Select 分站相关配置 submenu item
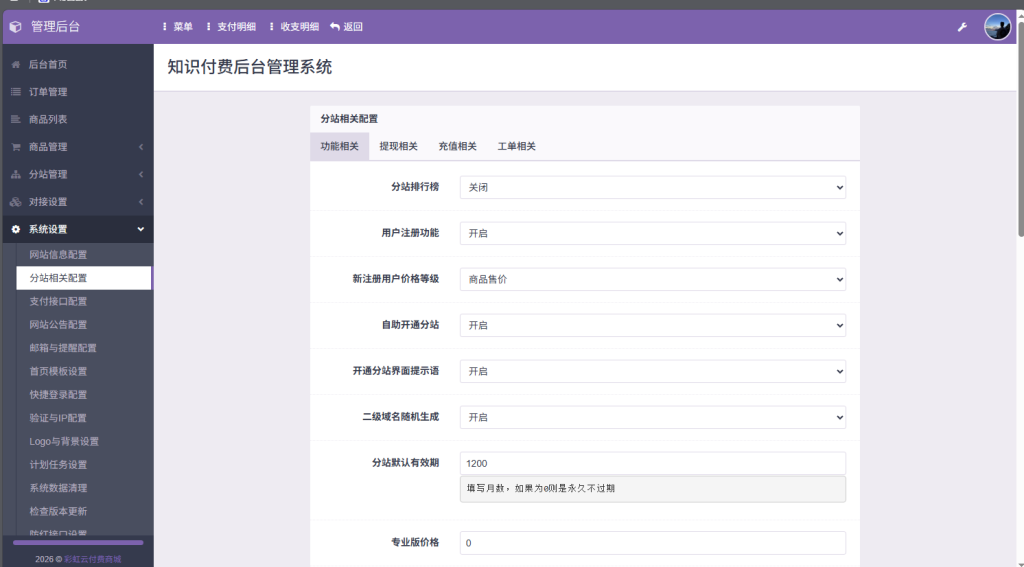Screen dimensions: 1024x567 (84, 278)
